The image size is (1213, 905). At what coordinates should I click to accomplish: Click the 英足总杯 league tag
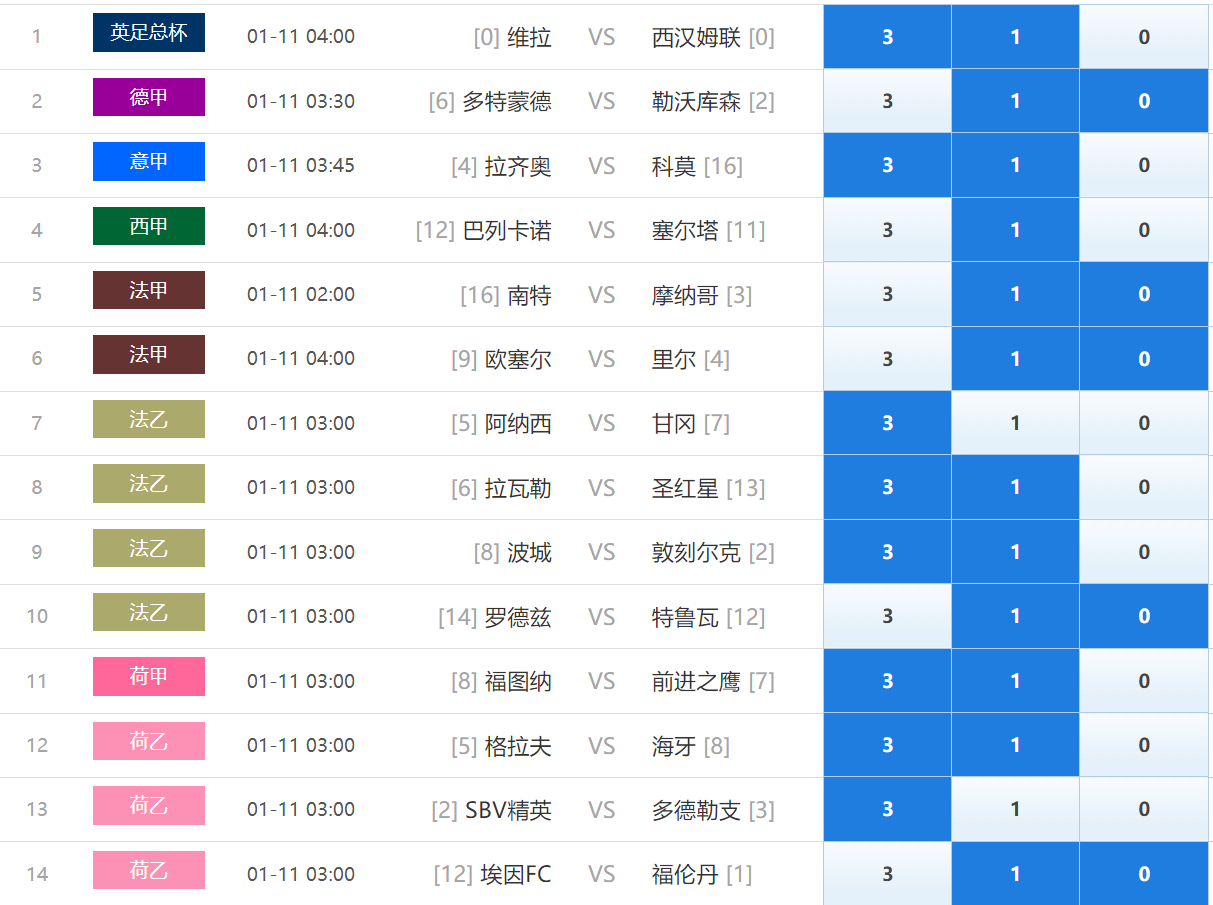[x=149, y=33]
